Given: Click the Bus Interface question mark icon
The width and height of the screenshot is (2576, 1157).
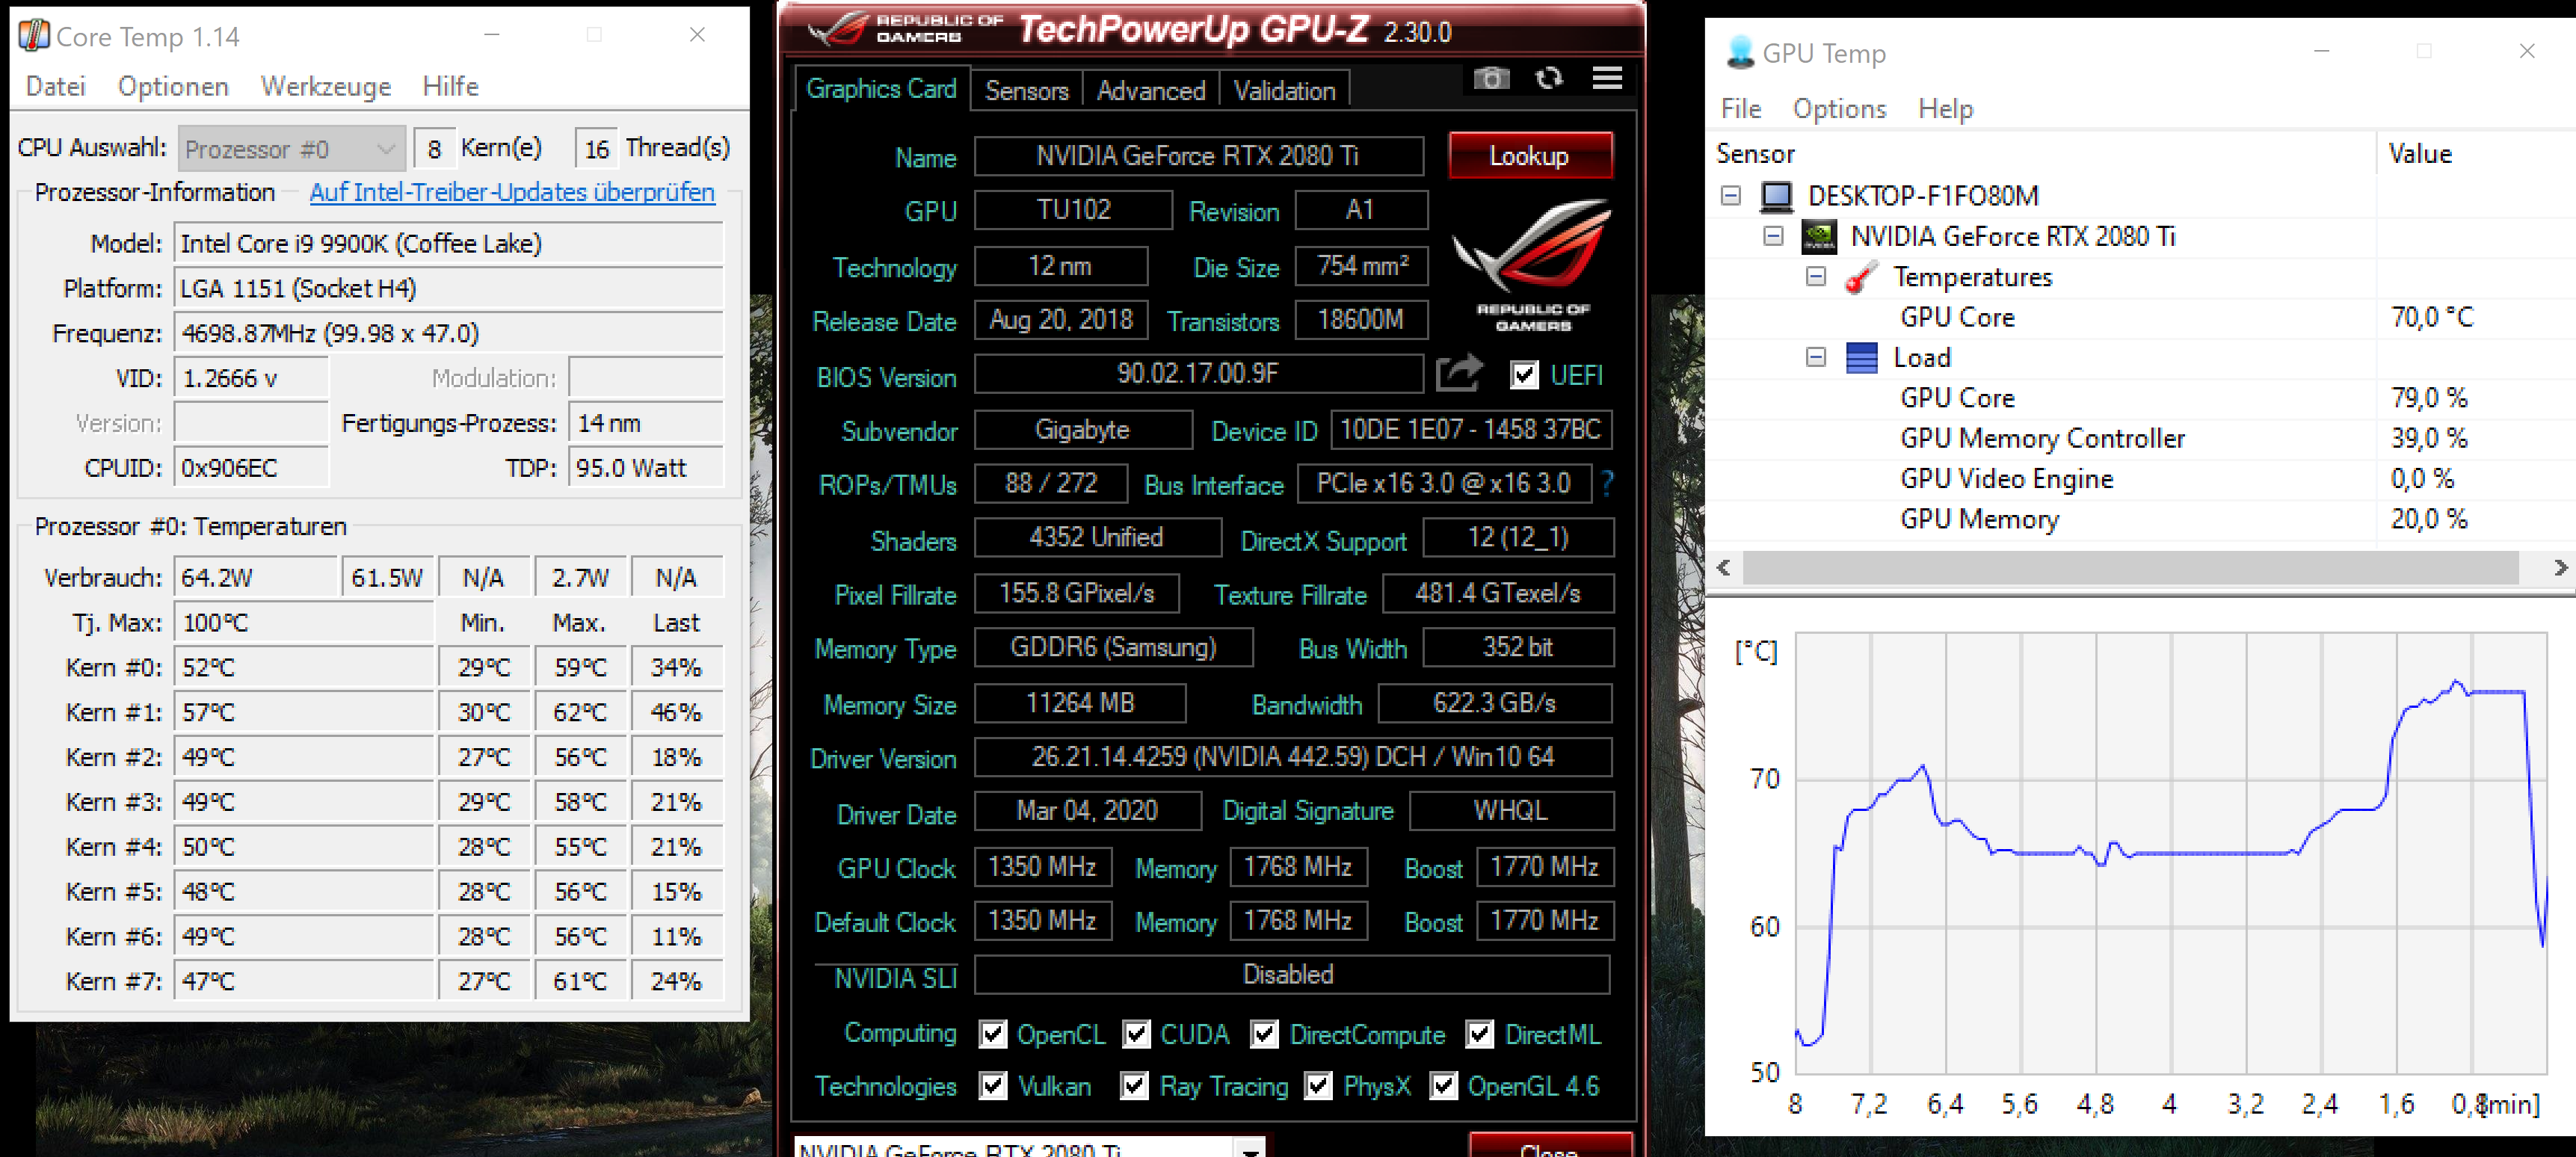Looking at the screenshot, I should pos(1607,484).
